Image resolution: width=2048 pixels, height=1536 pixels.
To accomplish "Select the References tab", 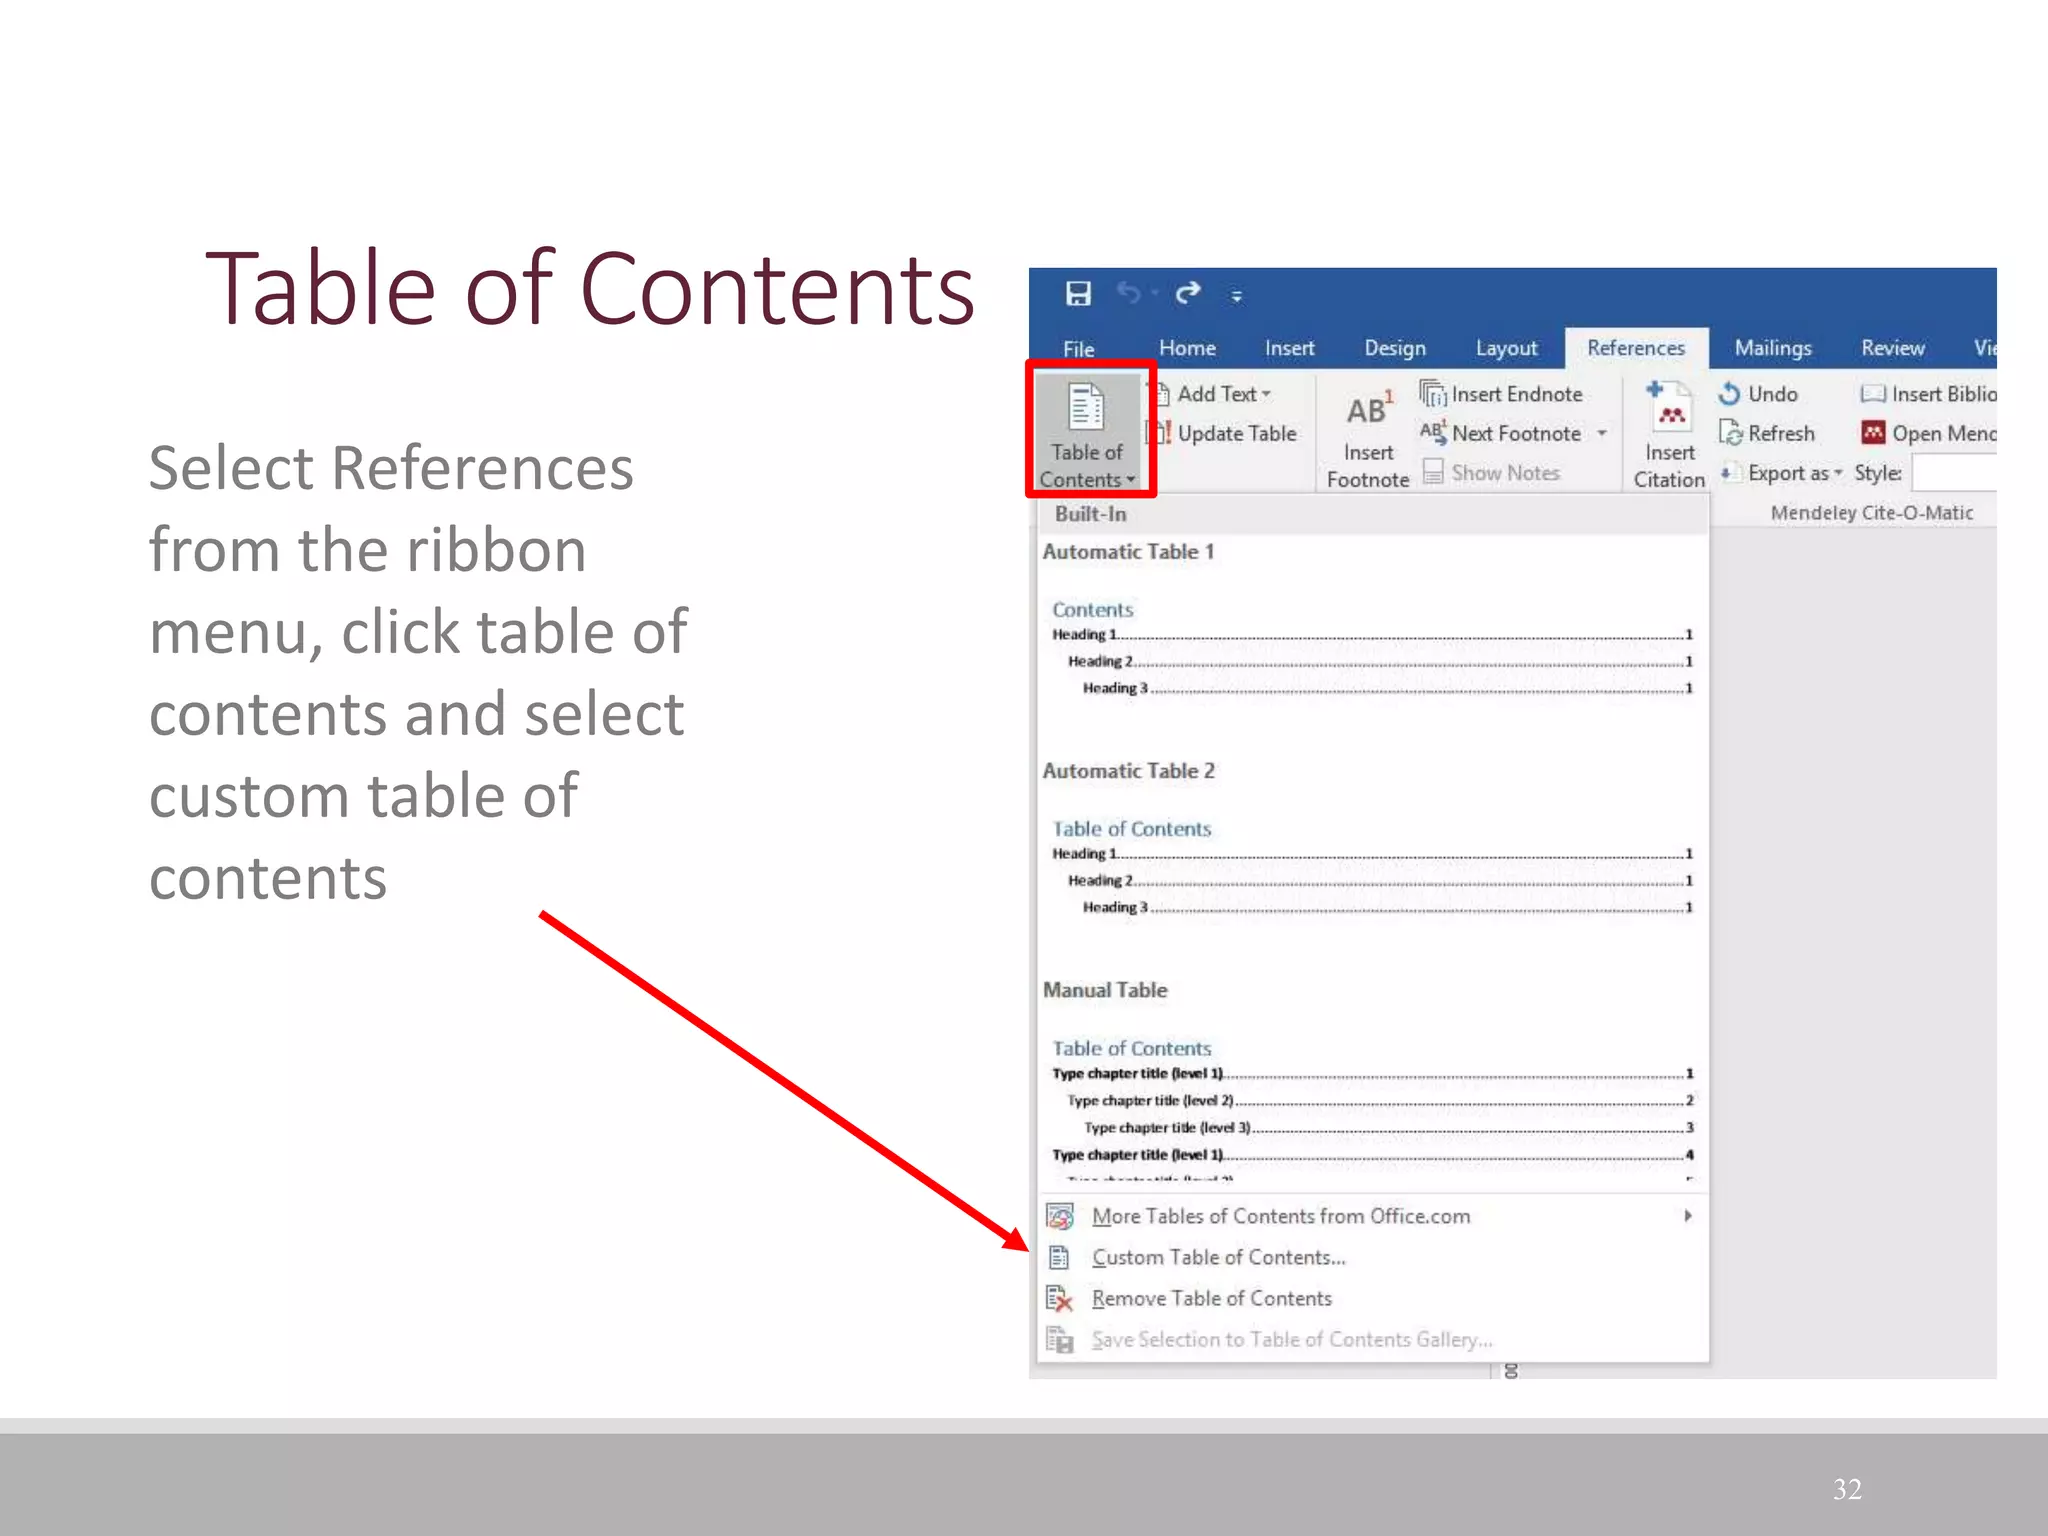I will click(x=1636, y=348).
